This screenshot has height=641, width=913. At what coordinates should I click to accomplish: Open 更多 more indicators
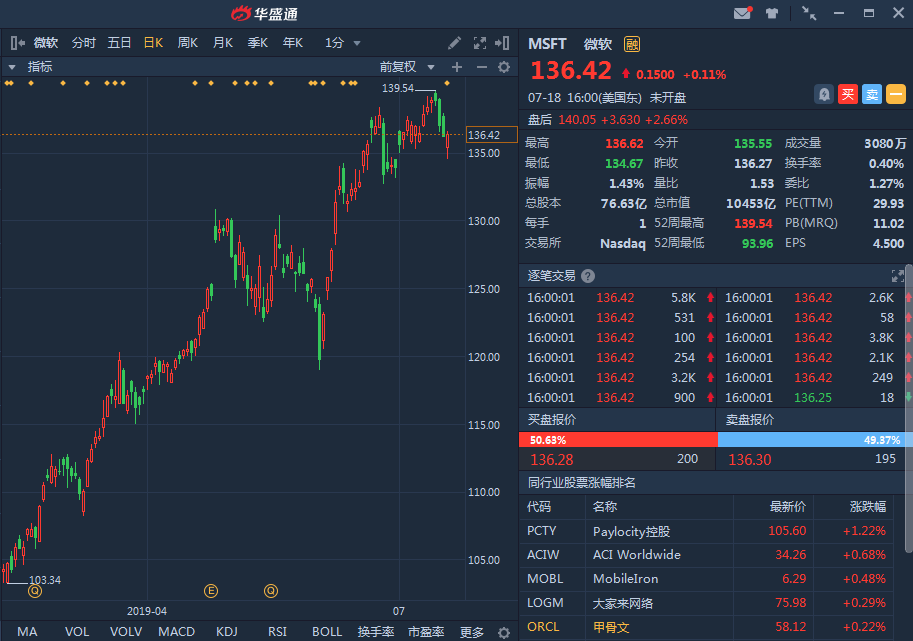472,632
